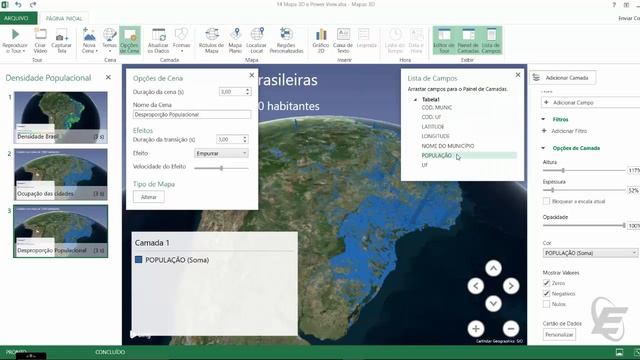Click Personalizar data card button
This screenshot has width=640, height=360.
pyautogui.click(x=559, y=335)
